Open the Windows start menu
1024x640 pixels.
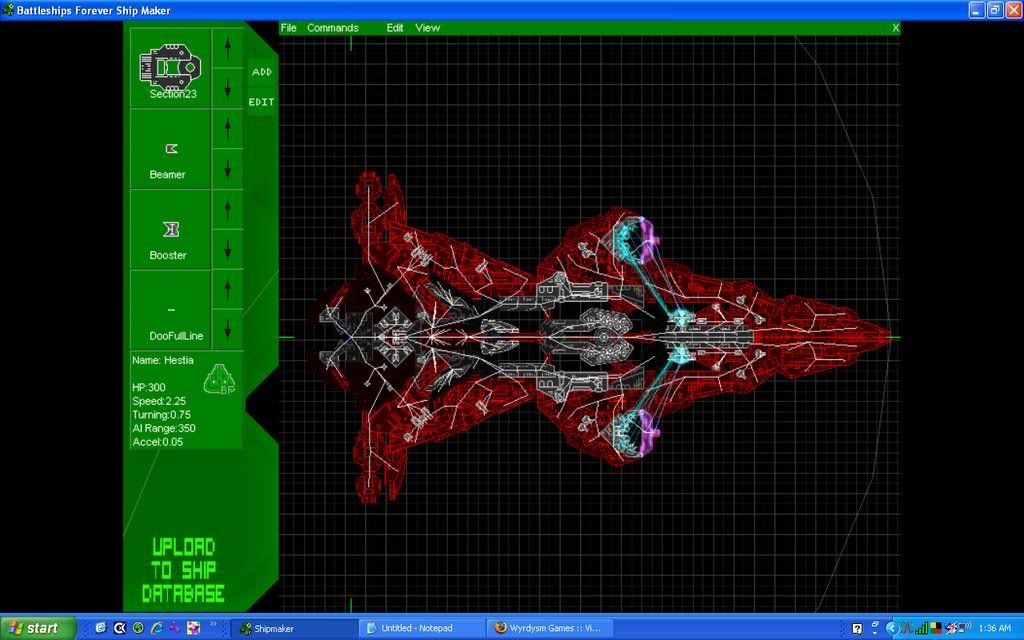[x=37, y=628]
